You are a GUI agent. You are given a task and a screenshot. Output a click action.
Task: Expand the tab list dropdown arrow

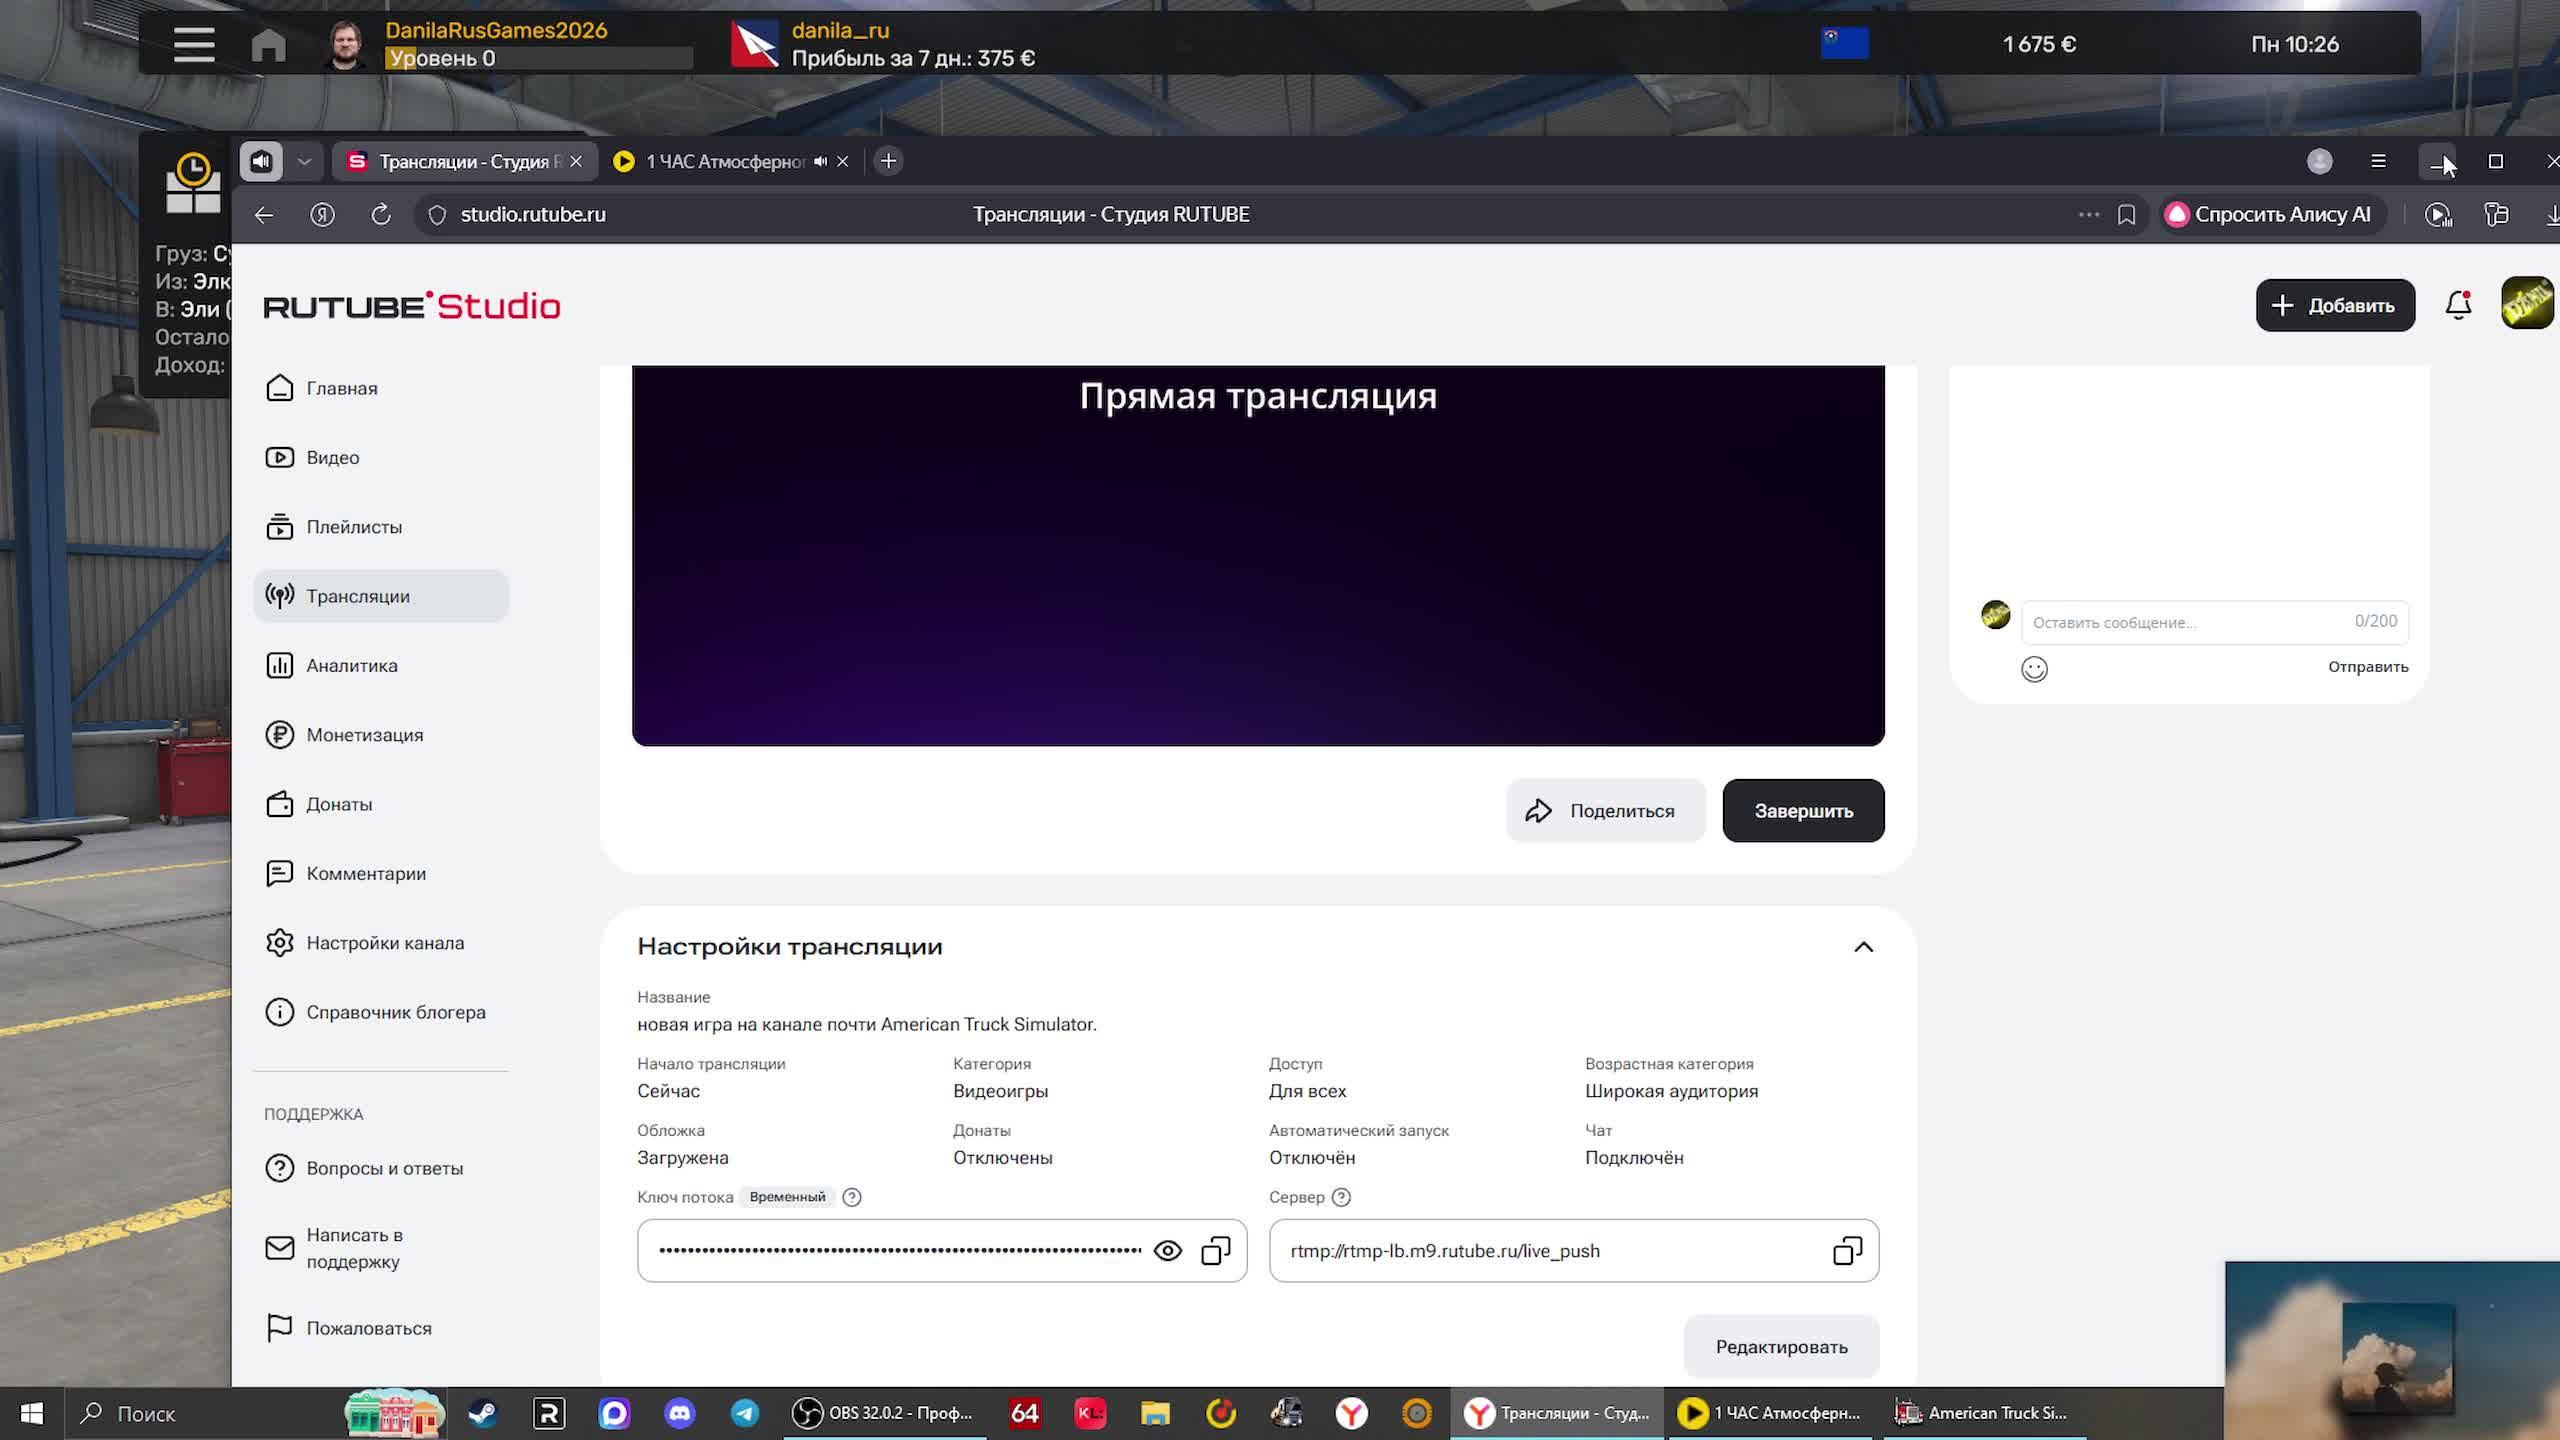pos(304,161)
